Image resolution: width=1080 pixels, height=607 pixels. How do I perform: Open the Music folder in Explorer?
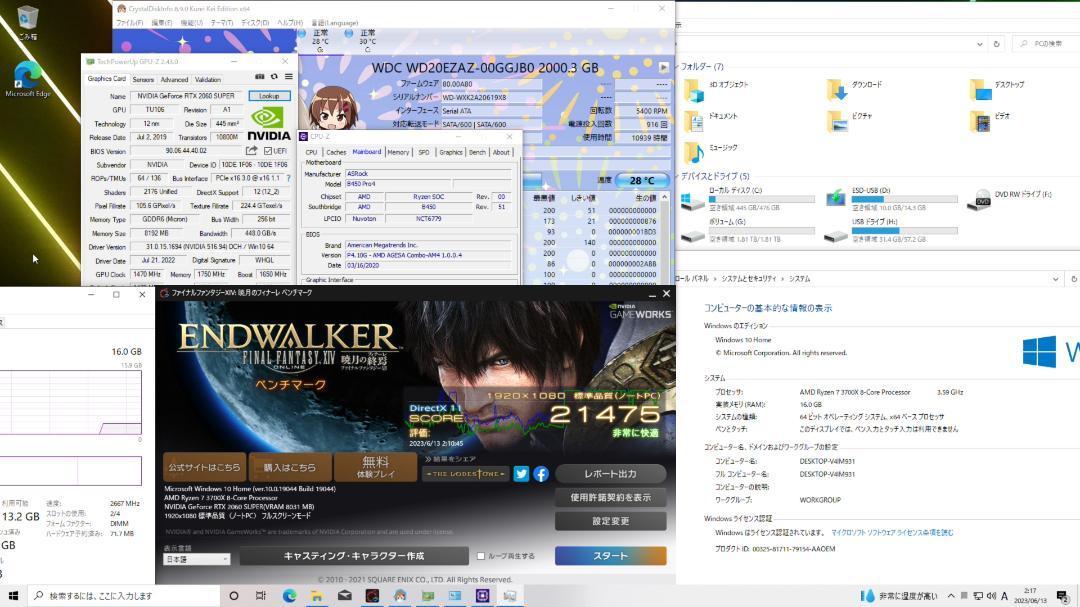point(712,152)
